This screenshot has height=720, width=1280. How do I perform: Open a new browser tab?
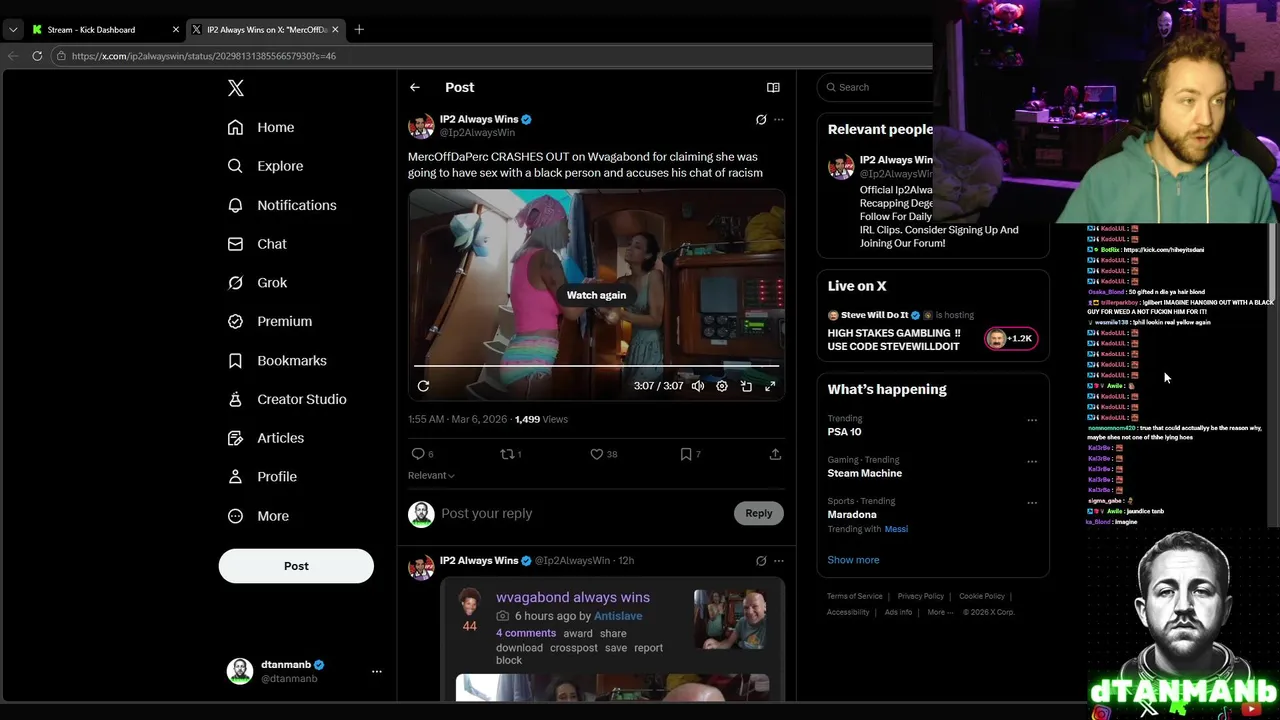[359, 30]
